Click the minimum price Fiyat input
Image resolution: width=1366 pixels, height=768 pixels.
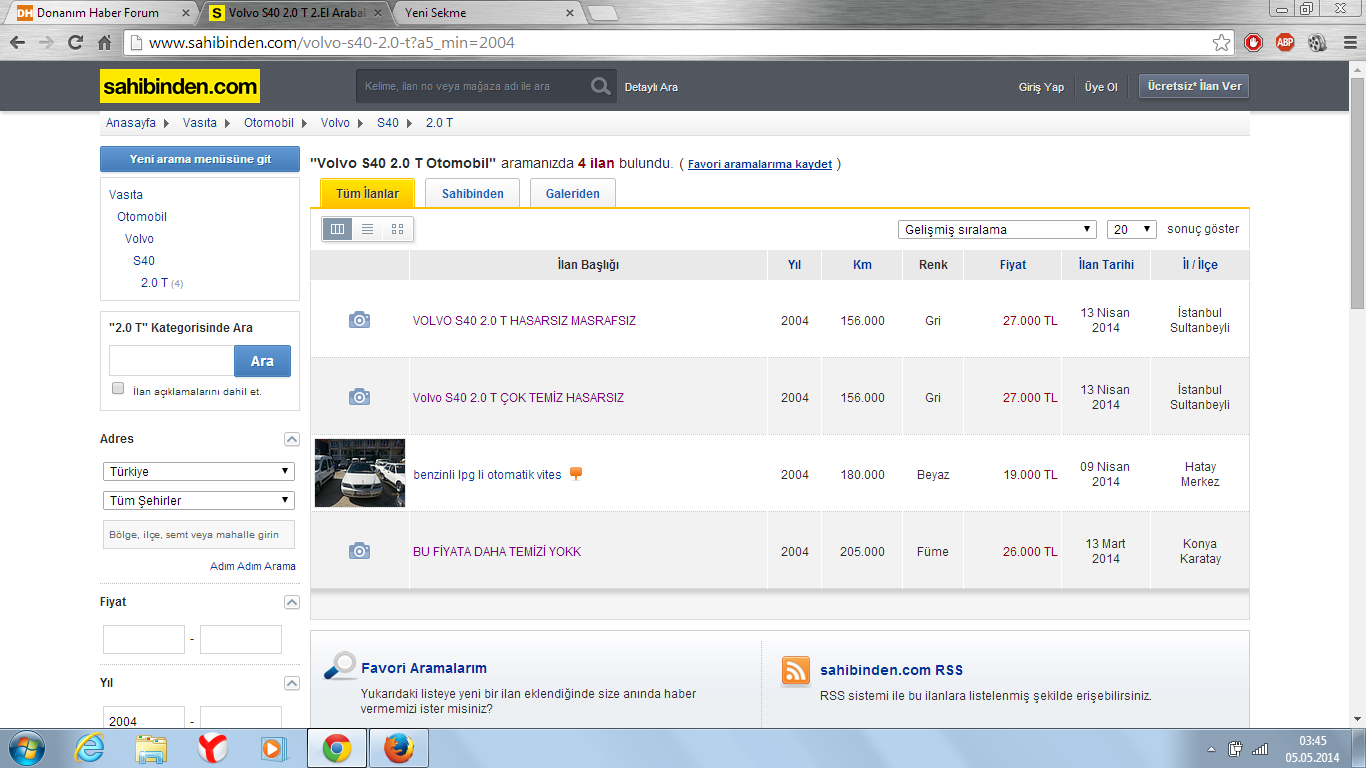pyautogui.click(x=144, y=640)
